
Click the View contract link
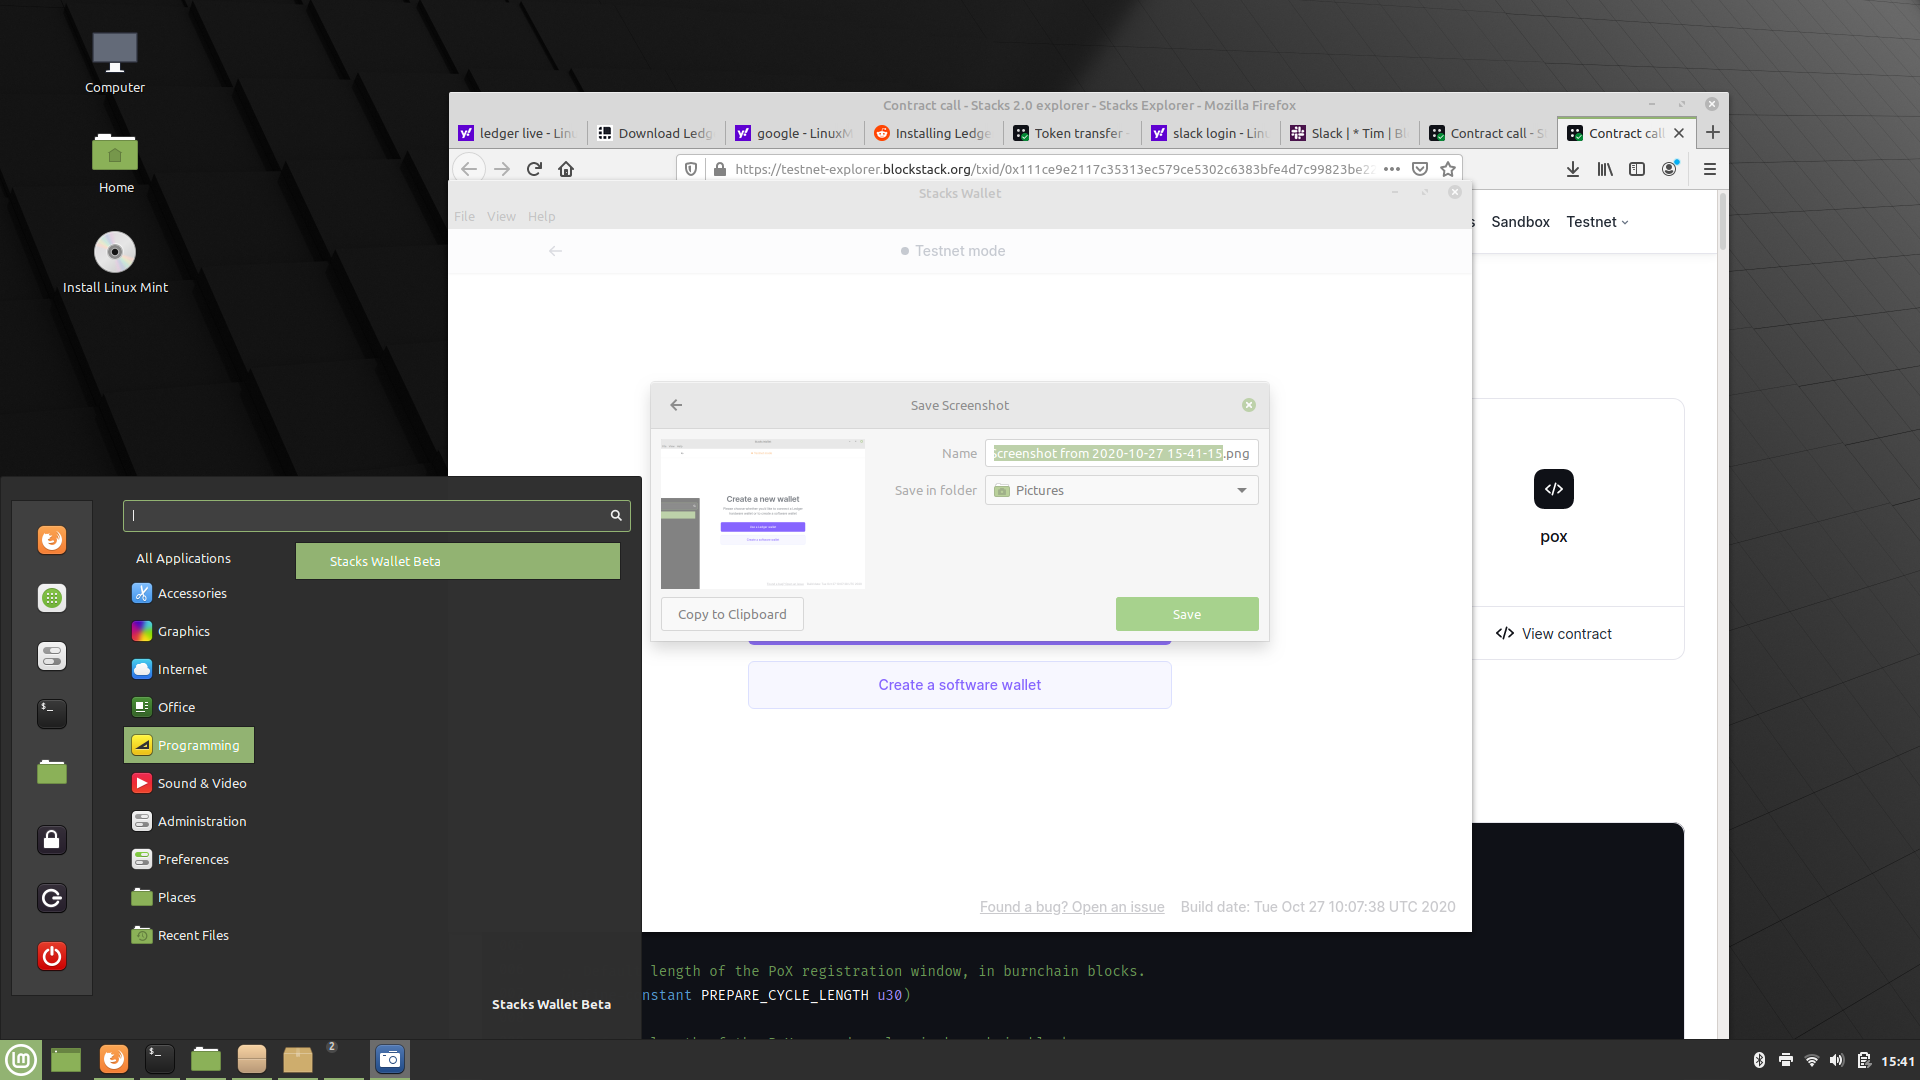1554,634
